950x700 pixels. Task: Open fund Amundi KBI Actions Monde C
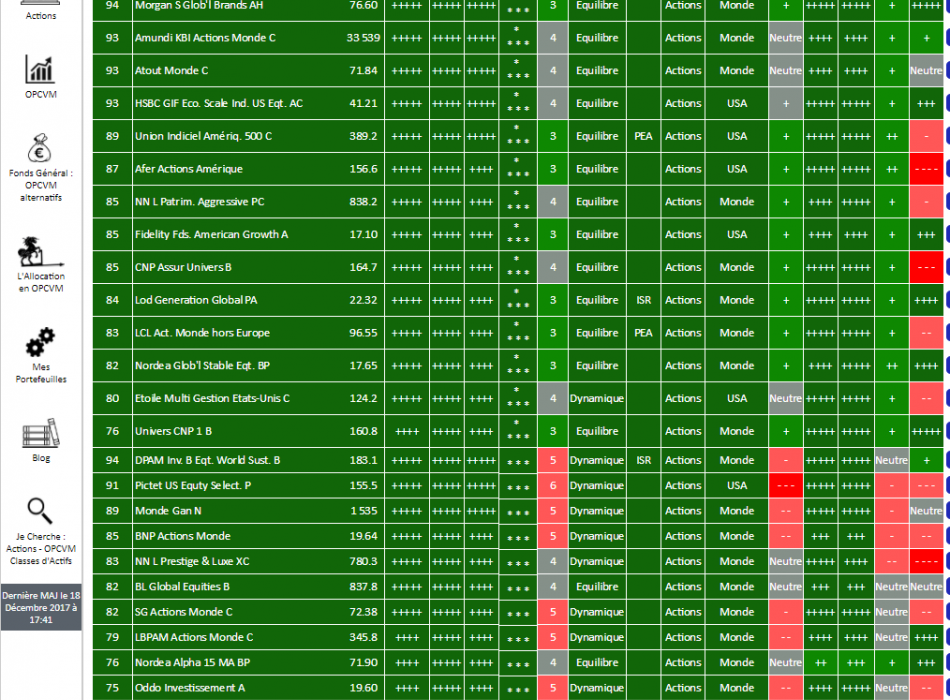coord(205,38)
